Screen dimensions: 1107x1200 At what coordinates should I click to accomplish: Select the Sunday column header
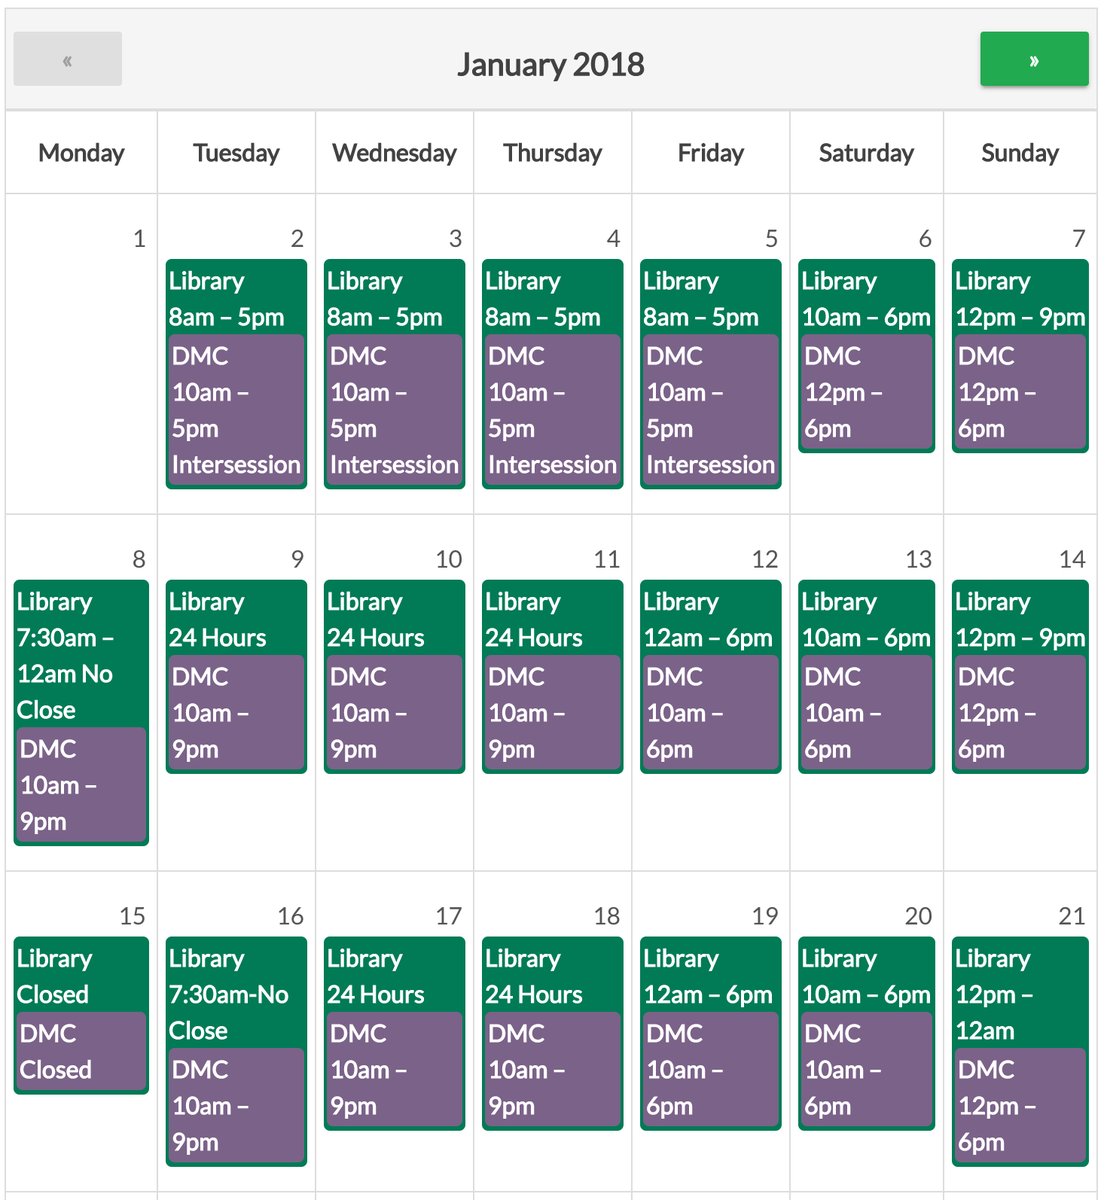point(1019,153)
